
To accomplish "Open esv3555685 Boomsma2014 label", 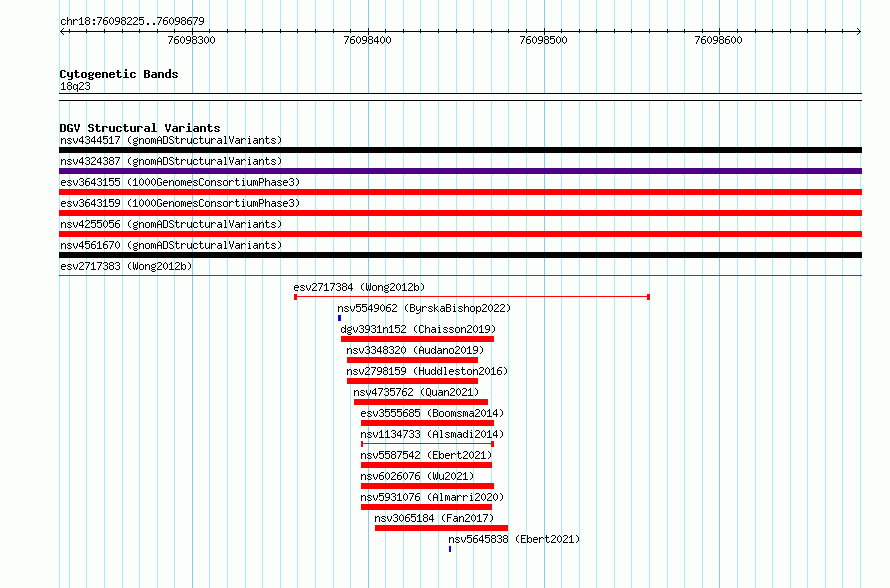I will (x=432, y=413).
